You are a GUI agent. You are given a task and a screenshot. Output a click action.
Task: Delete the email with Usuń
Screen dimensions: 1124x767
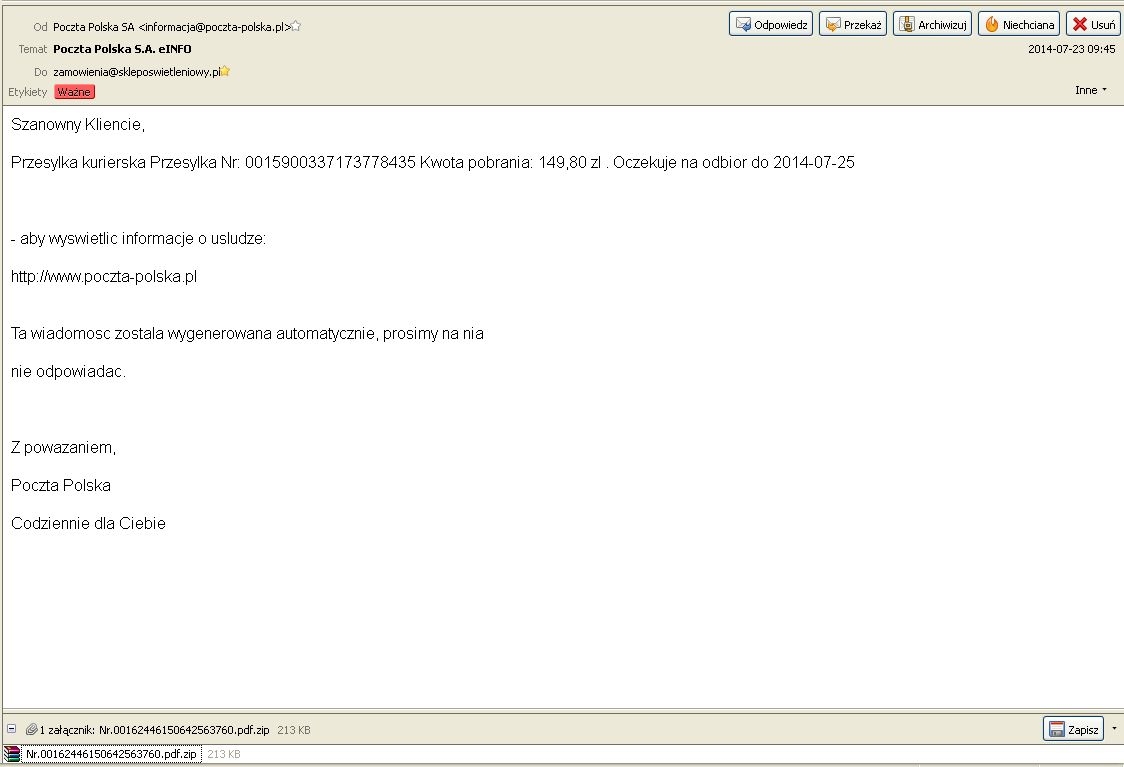(1093, 24)
